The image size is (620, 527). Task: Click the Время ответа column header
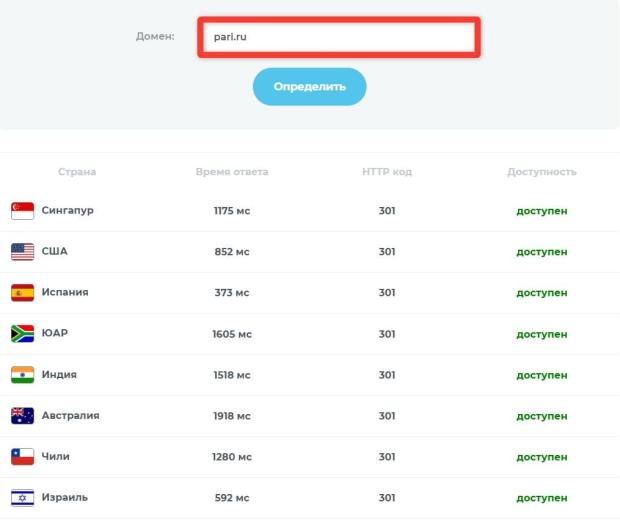(x=232, y=172)
